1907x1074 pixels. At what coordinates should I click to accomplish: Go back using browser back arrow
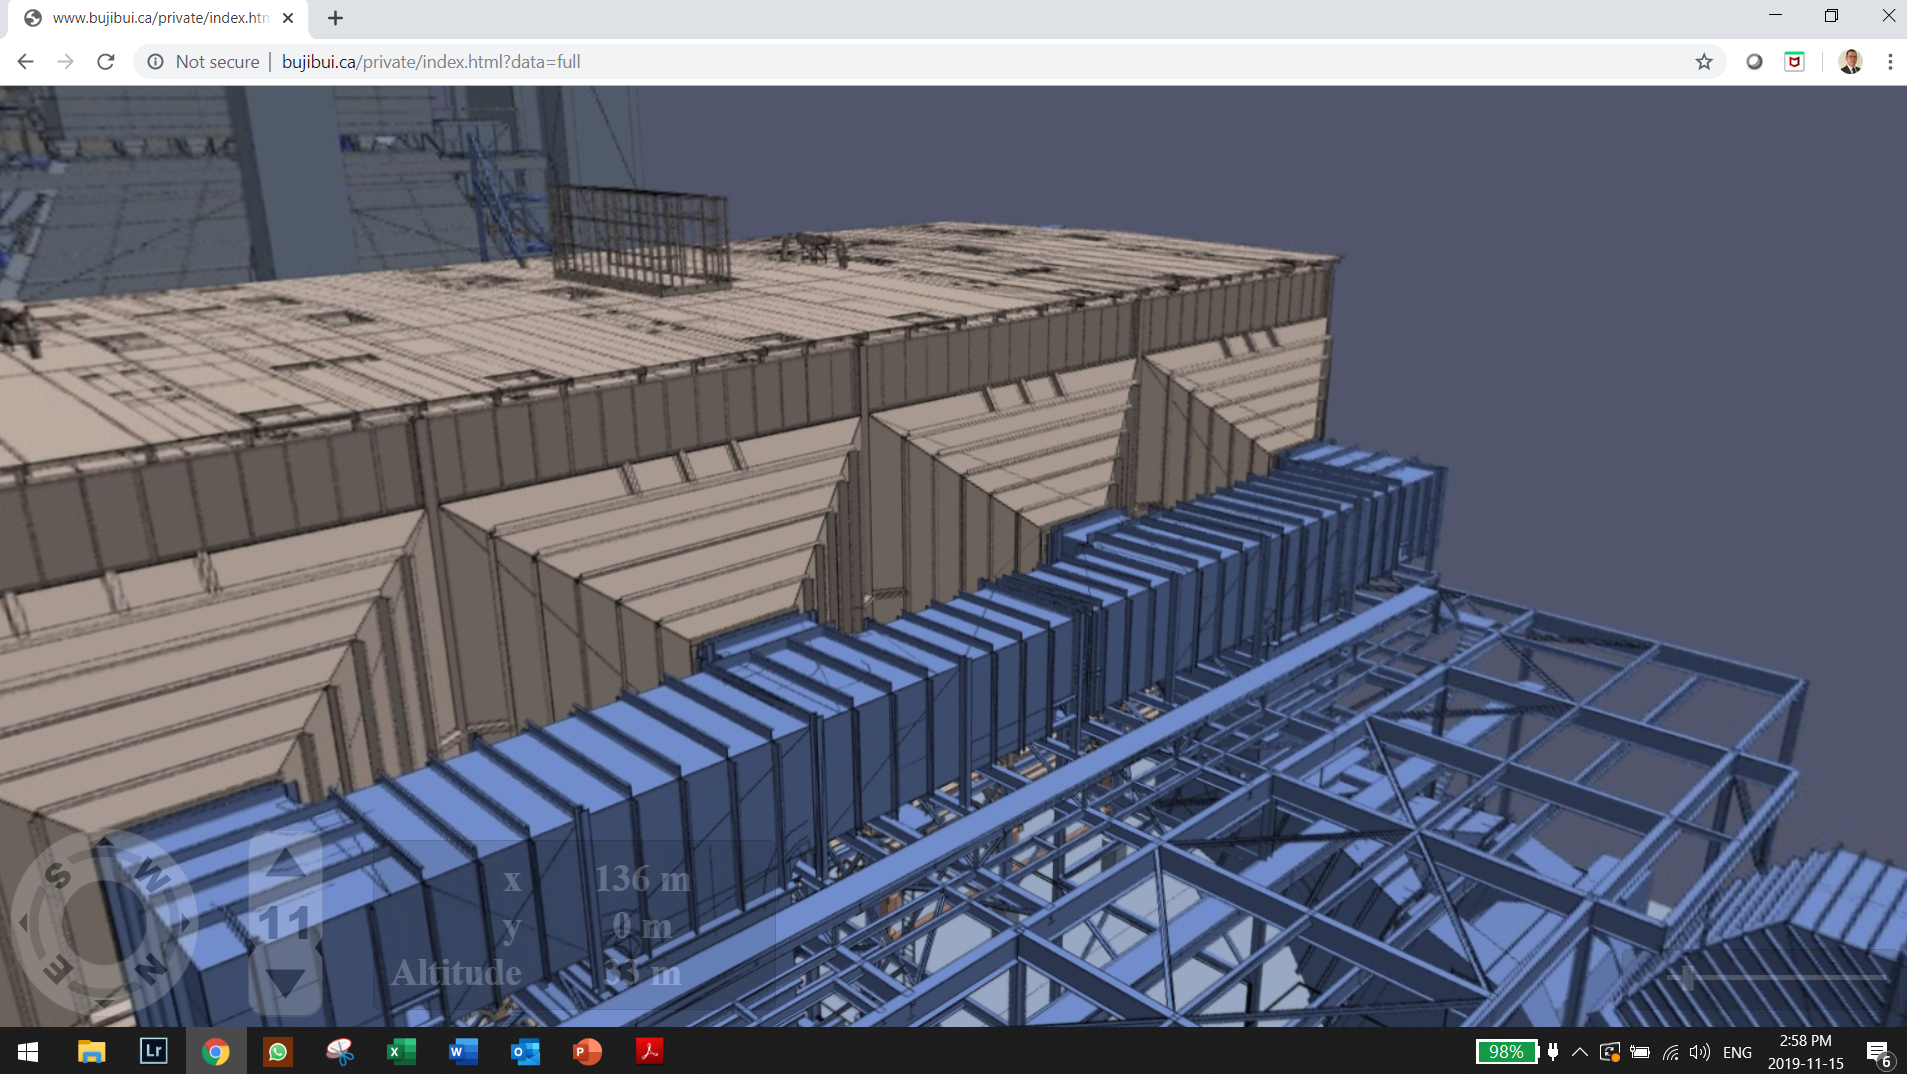coord(26,62)
